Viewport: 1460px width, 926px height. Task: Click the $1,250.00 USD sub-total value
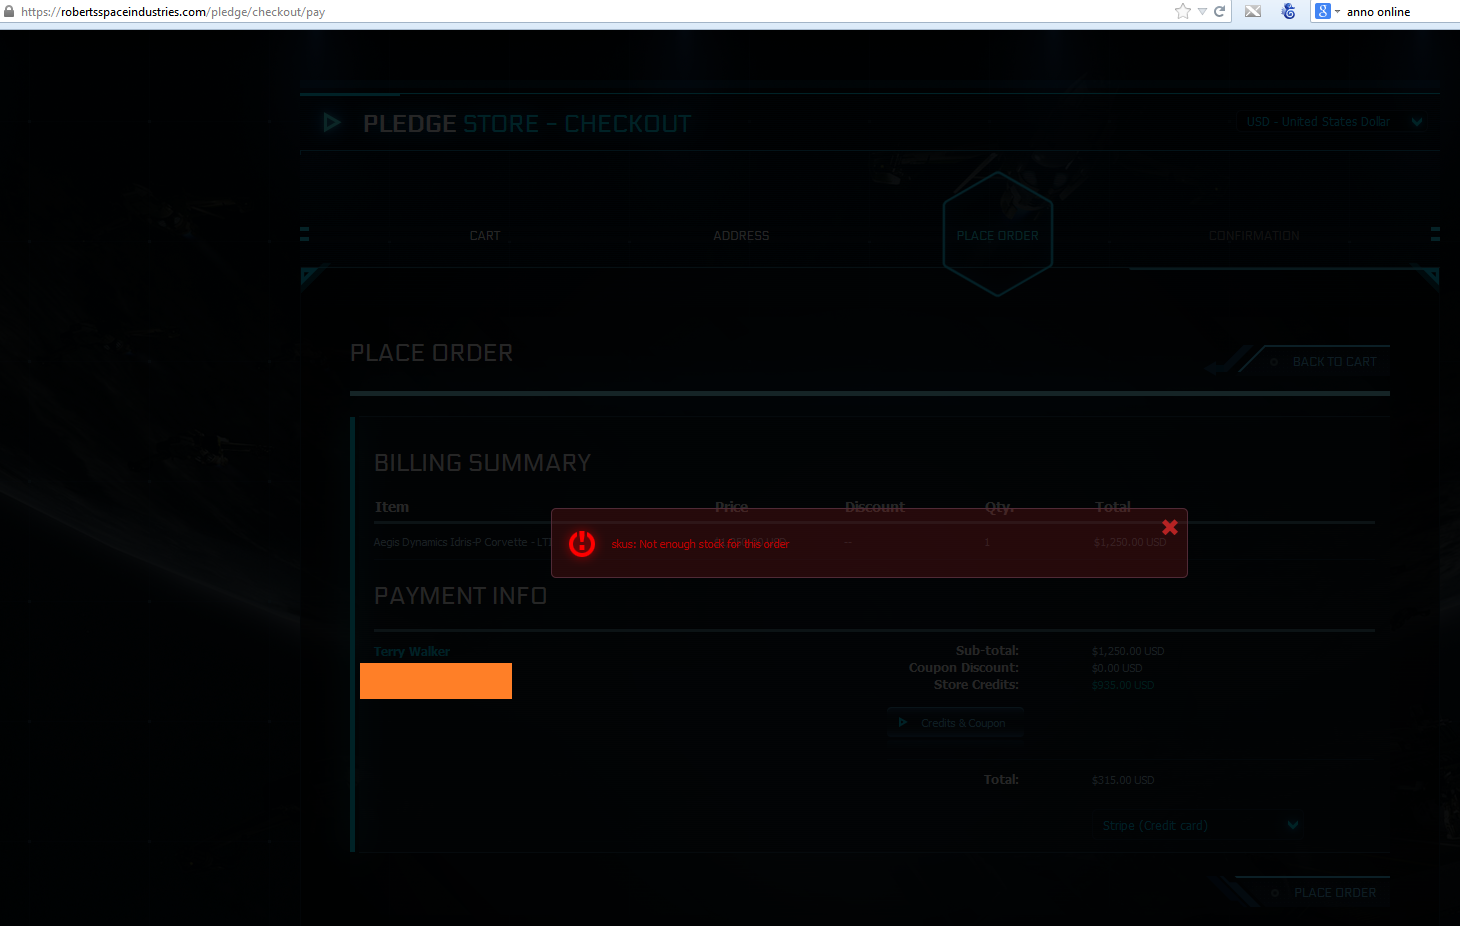[x=1128, y=651]
